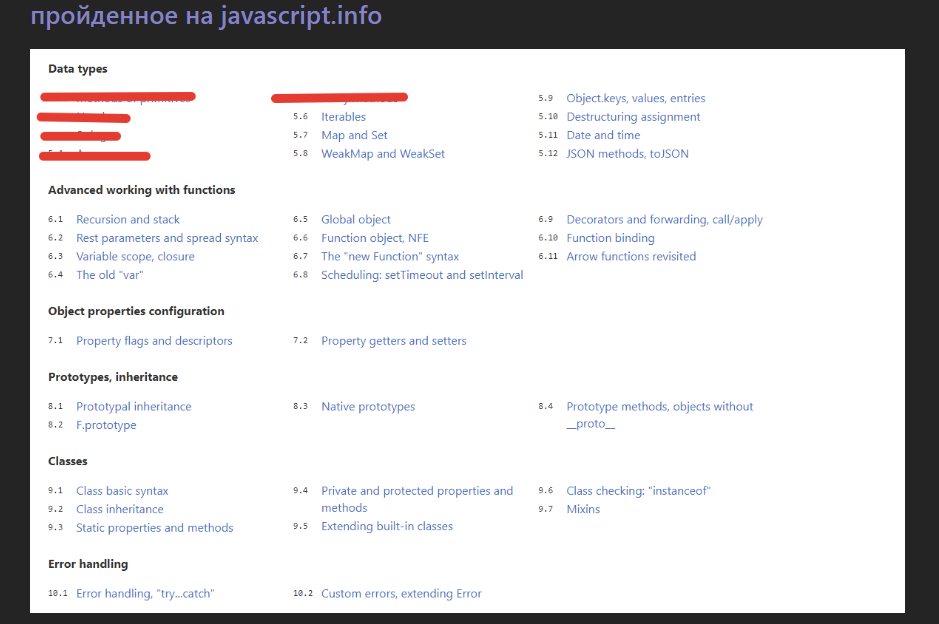Select Advanced working with functions heading
Screen dimensions: 939x624
(141, 190)
